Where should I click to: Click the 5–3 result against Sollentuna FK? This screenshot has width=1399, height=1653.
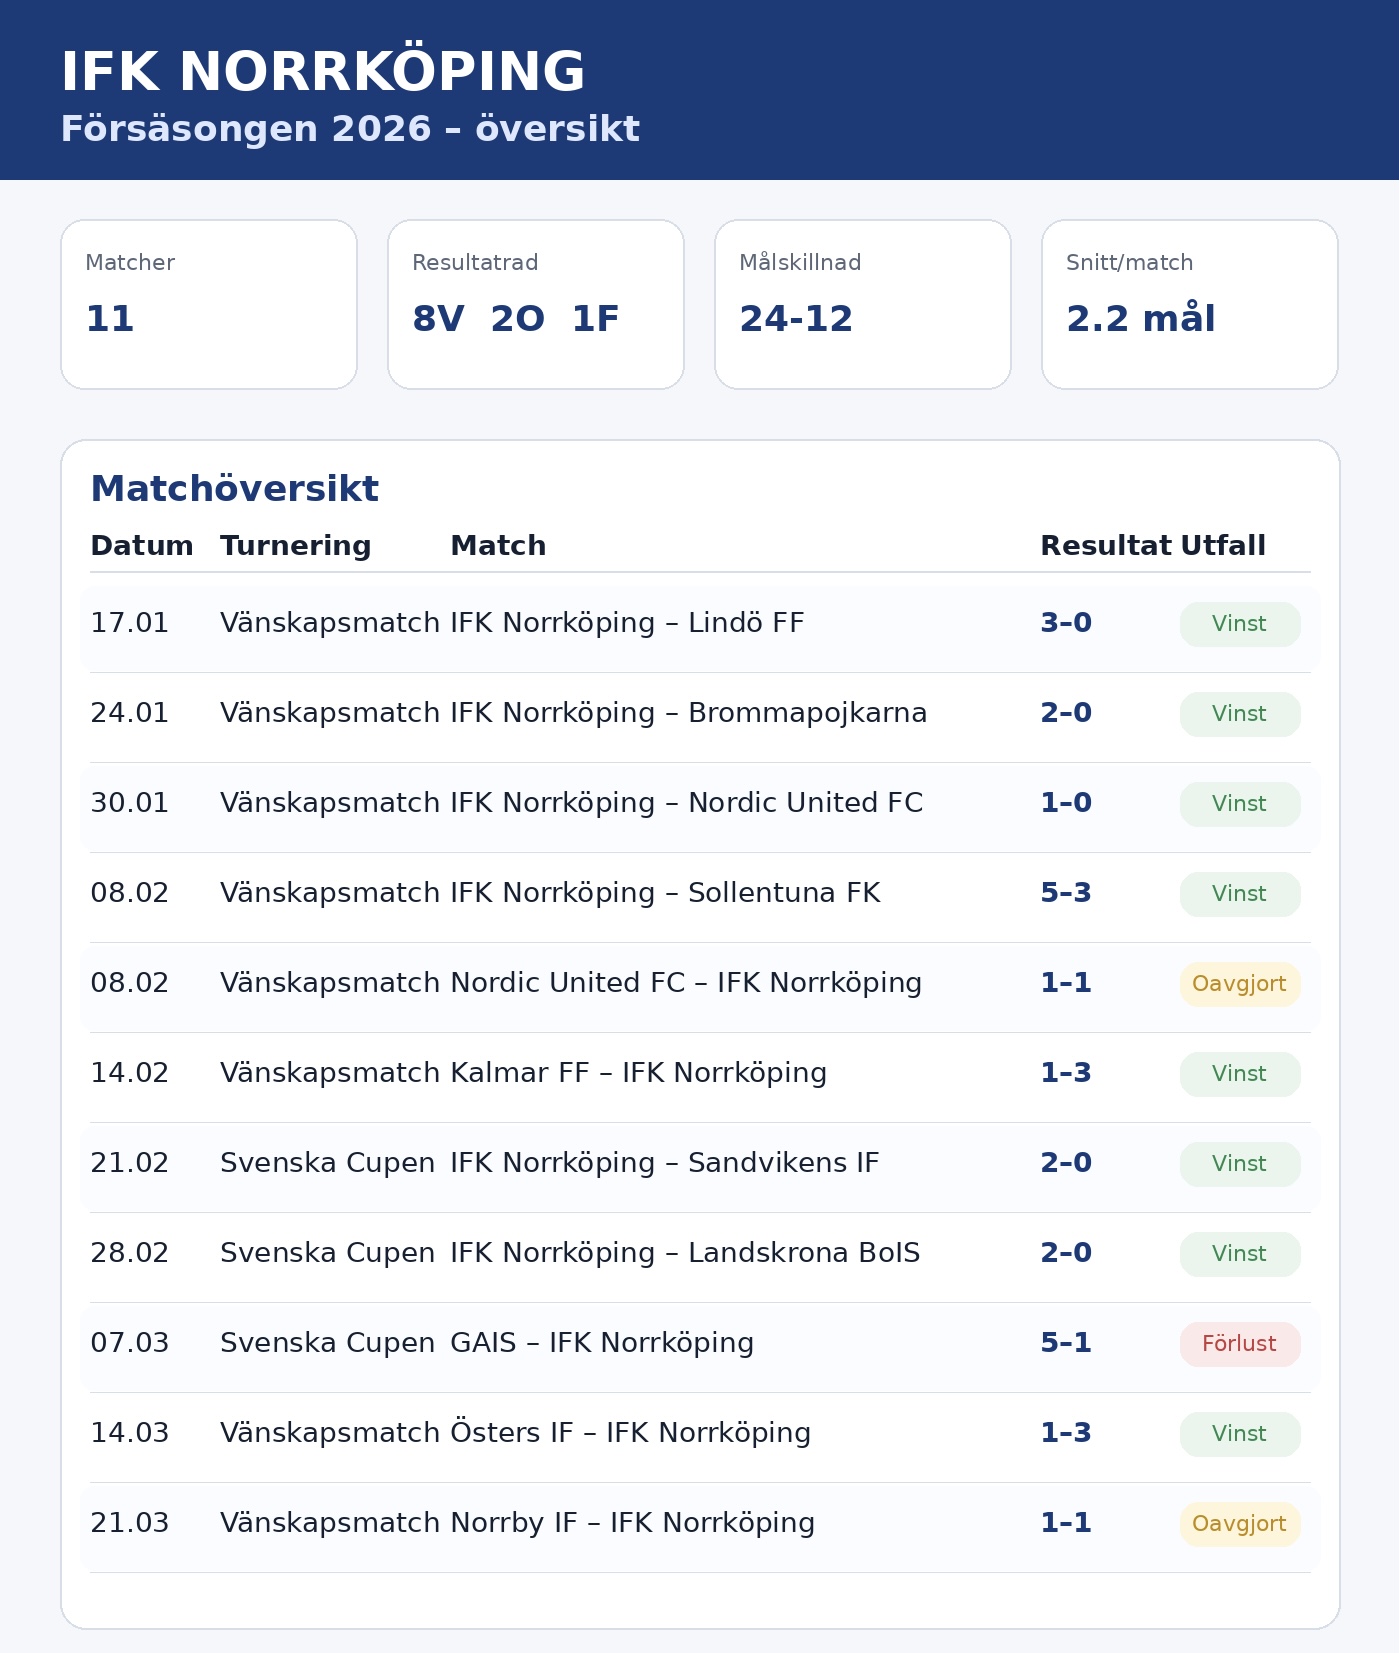click(1066, 893)
